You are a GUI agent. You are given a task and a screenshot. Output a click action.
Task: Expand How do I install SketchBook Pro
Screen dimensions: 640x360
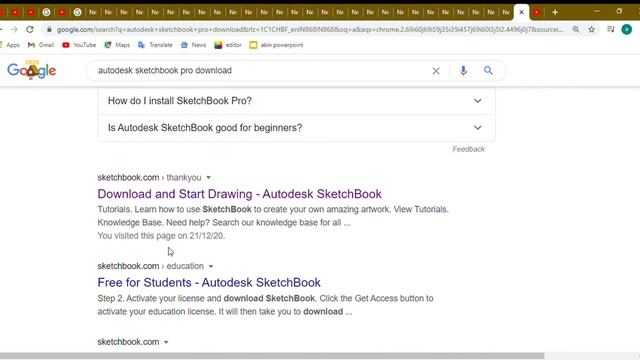pos(296,101)
